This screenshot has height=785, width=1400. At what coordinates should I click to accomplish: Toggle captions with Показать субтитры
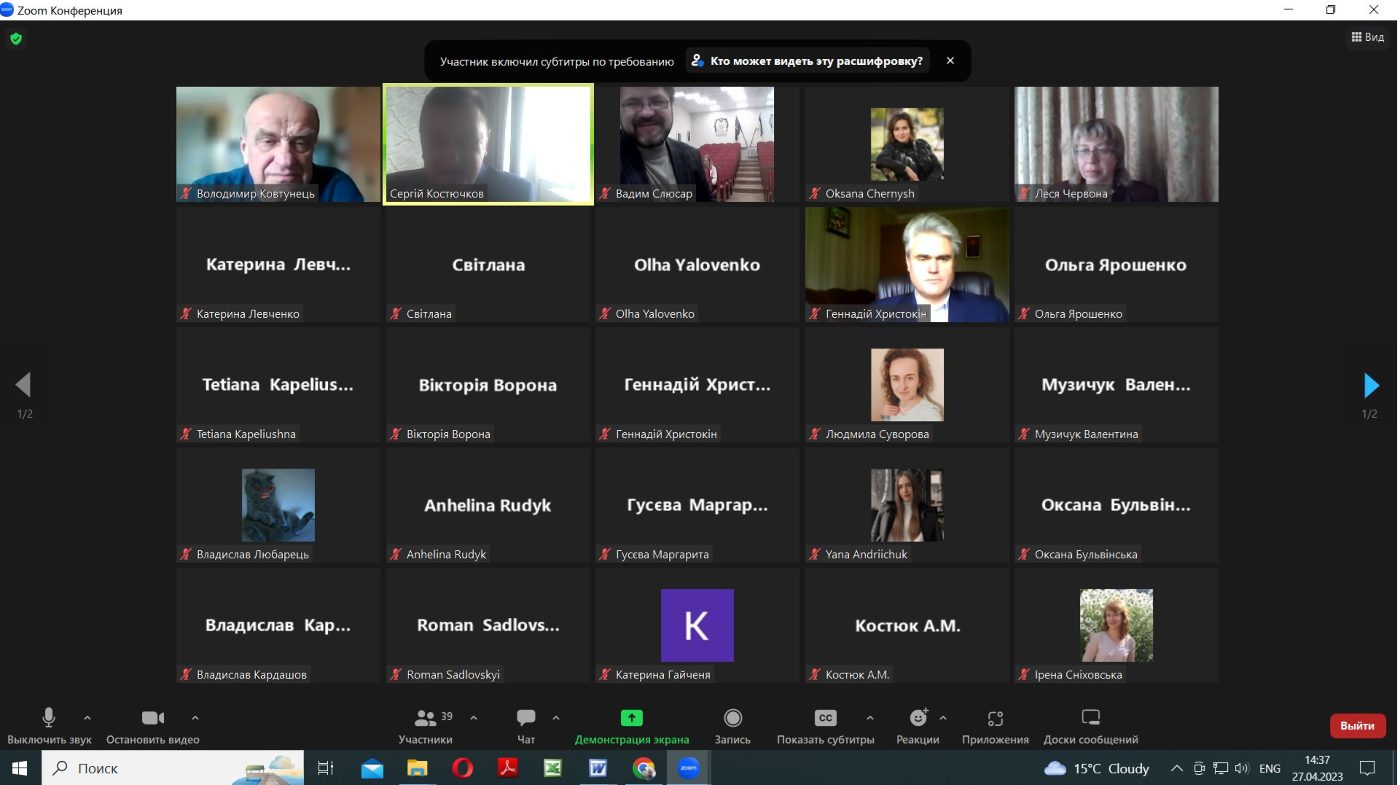(x=826, y=727)
